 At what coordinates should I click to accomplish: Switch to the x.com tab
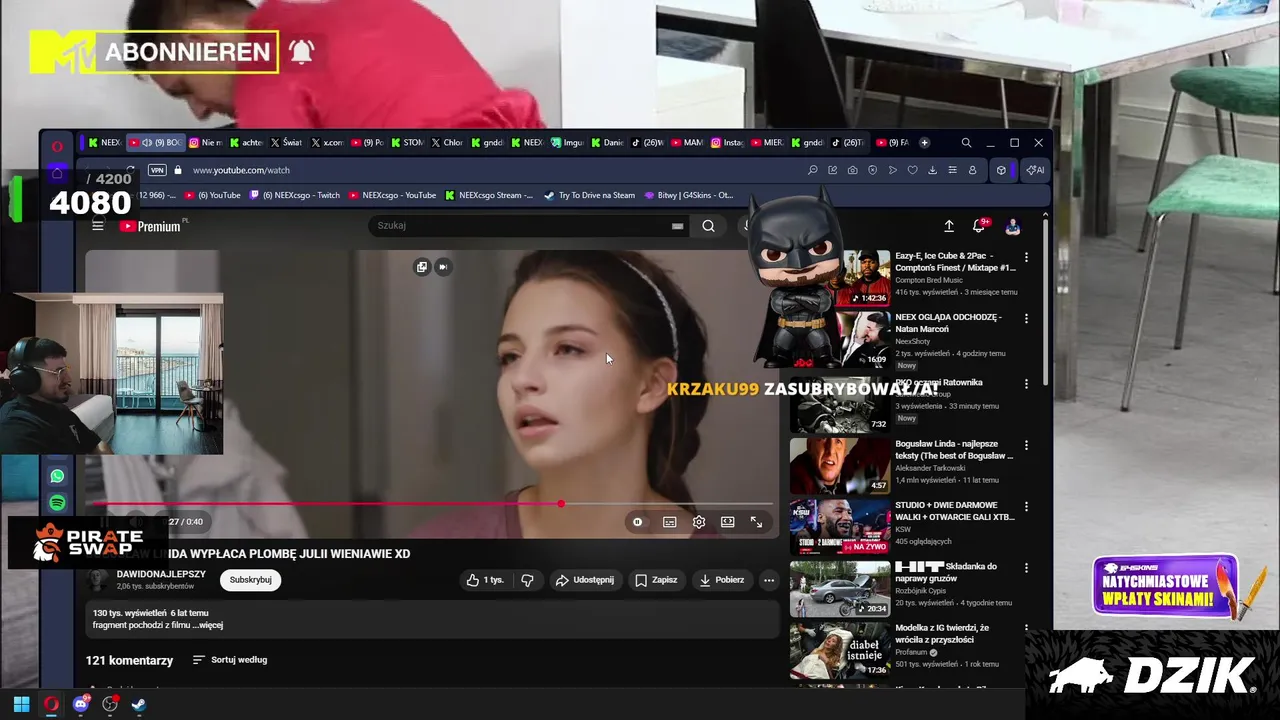(327, 143)
